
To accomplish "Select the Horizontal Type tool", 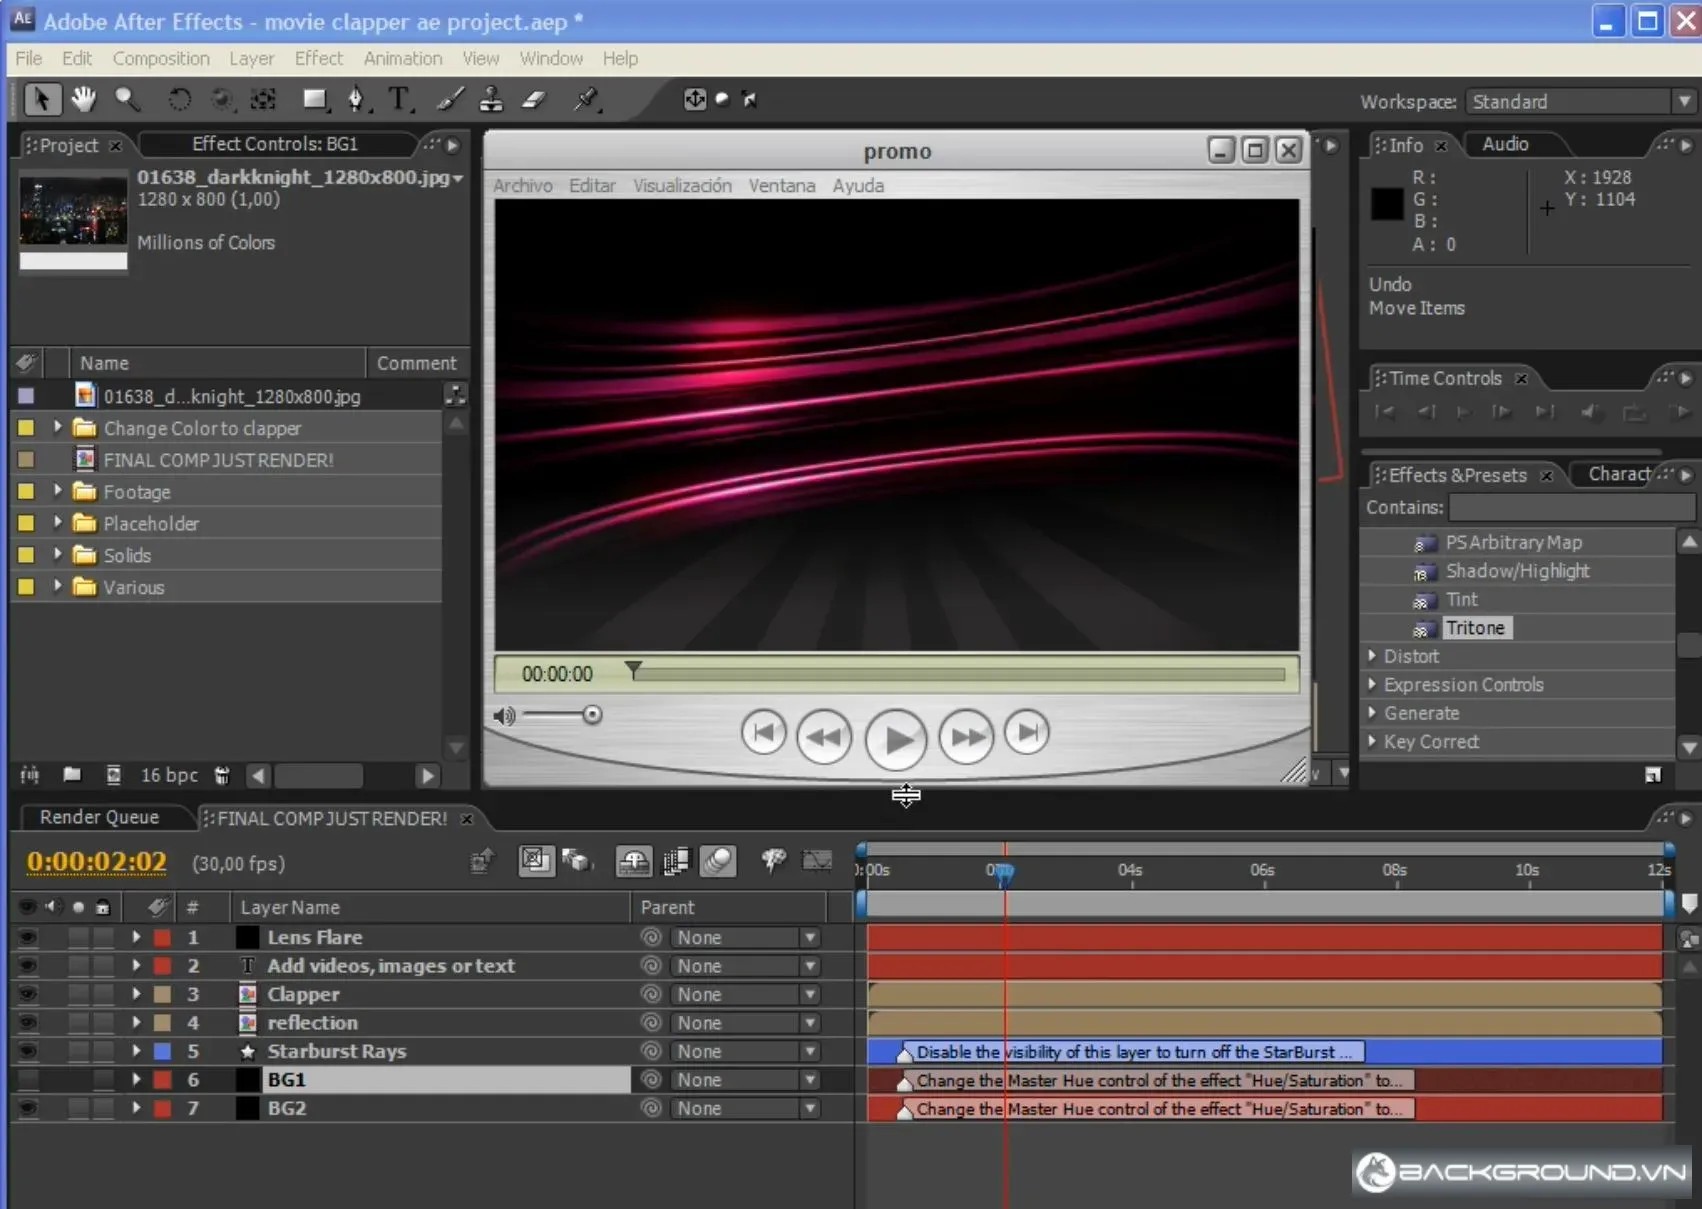I will pos(400,99).
